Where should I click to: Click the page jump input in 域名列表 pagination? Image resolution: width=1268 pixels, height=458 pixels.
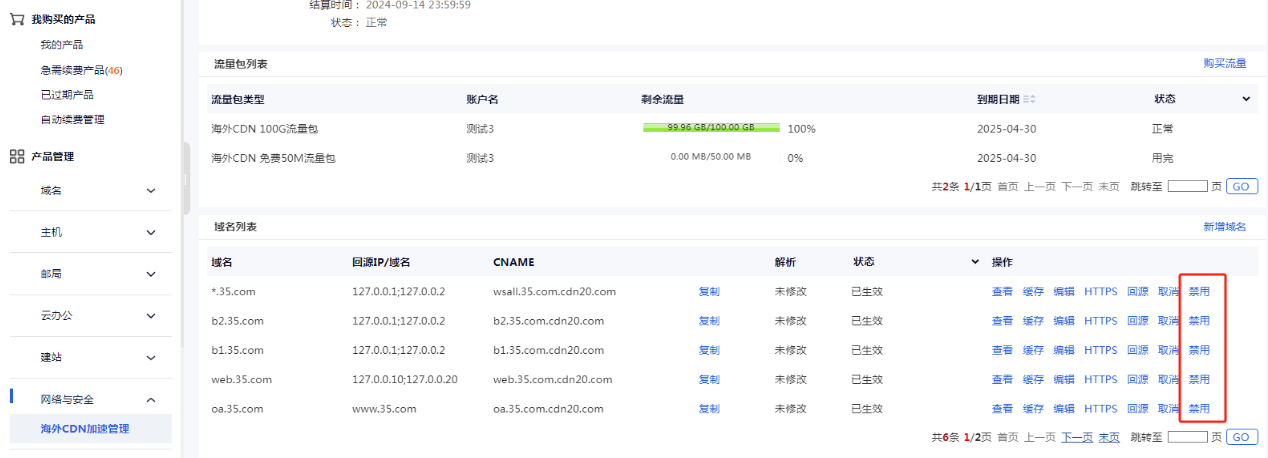[x=1187, y=437]
